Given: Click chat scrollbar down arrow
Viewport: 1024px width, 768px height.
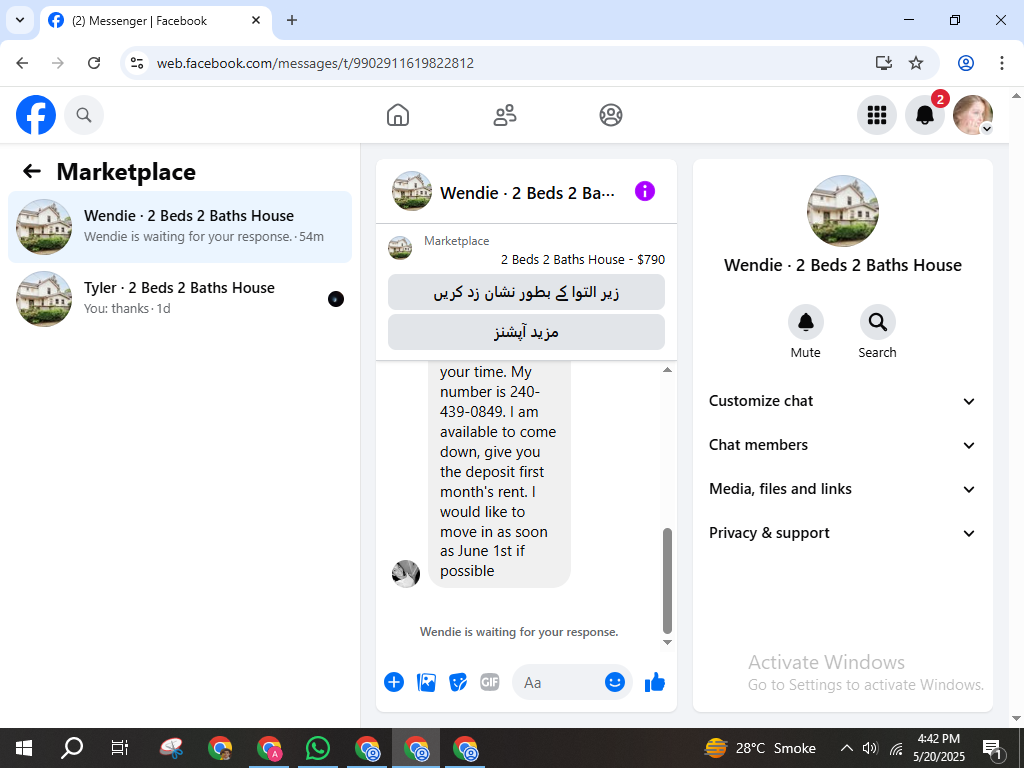Looking at the screenshot, I should (667, 643).
